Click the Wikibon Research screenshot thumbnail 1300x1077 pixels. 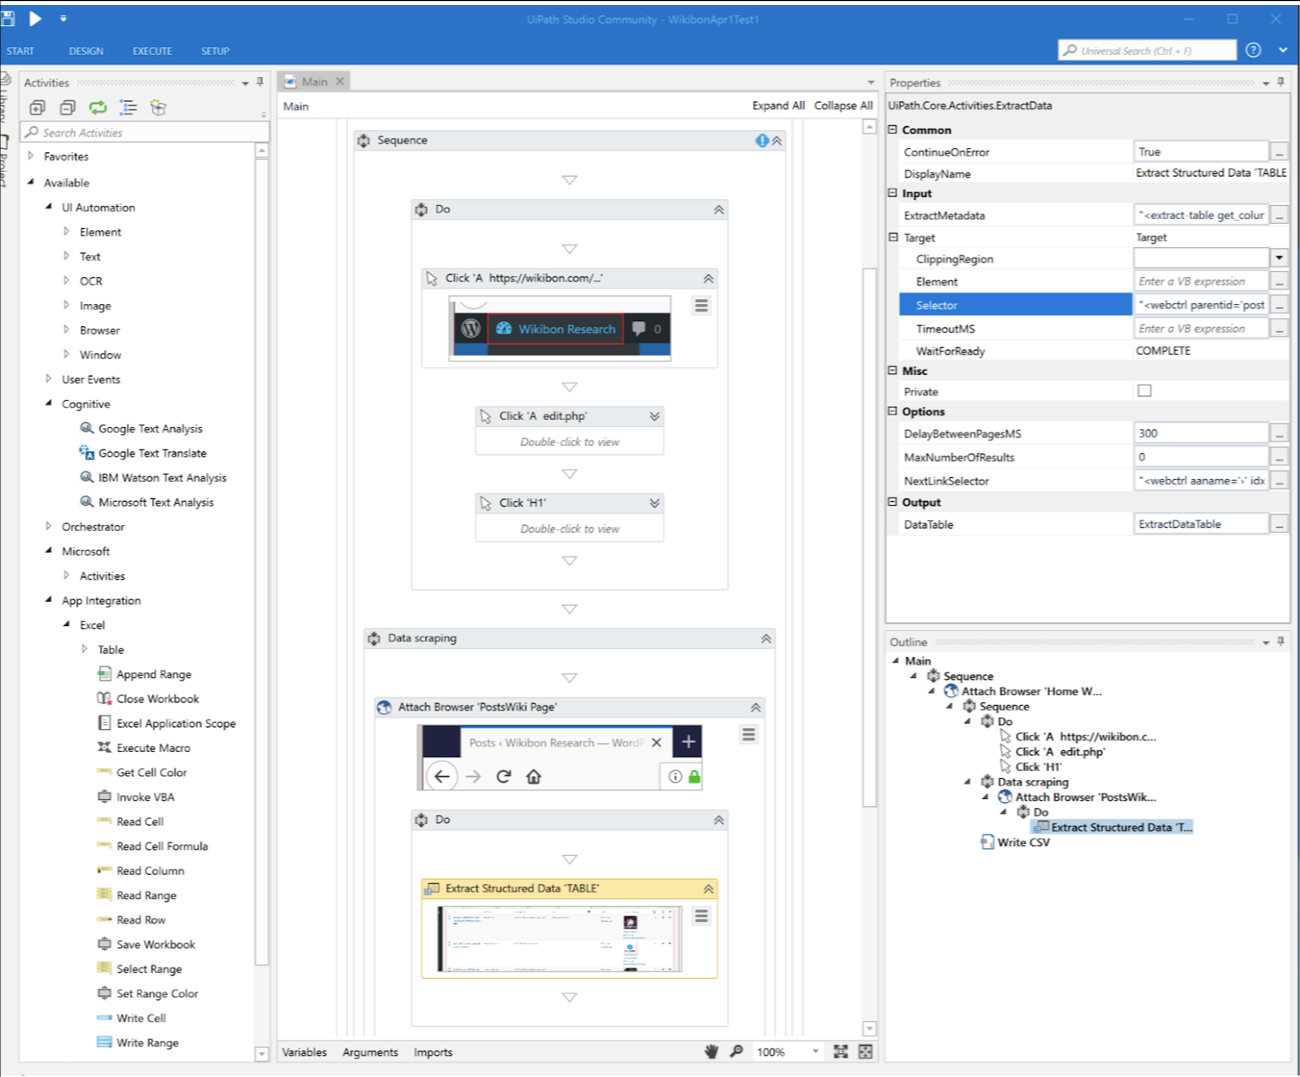point(560,328)
